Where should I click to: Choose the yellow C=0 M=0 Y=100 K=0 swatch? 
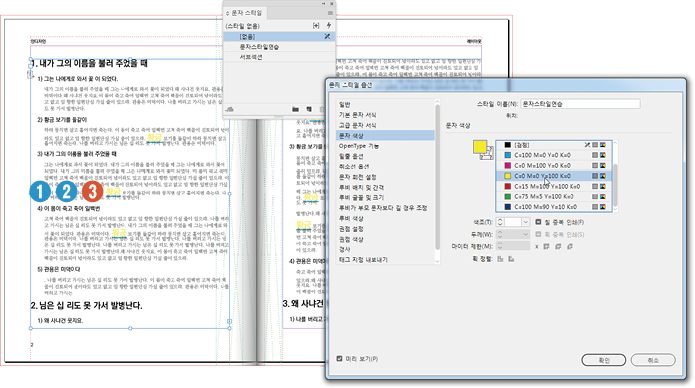point(553,176)
